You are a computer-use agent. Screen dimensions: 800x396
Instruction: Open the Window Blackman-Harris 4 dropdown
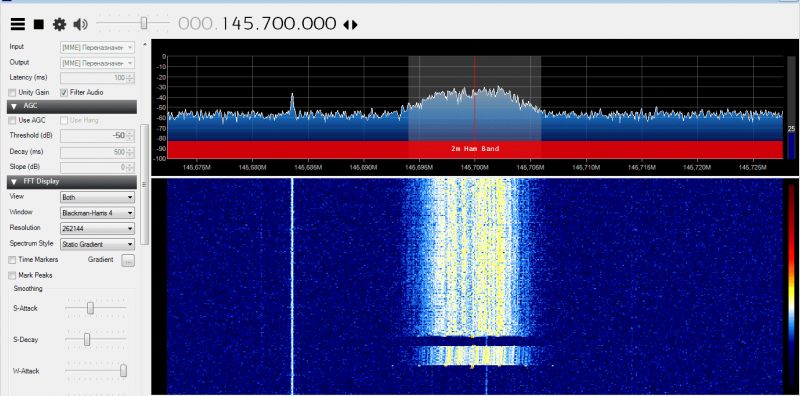[x=97, y=213]
